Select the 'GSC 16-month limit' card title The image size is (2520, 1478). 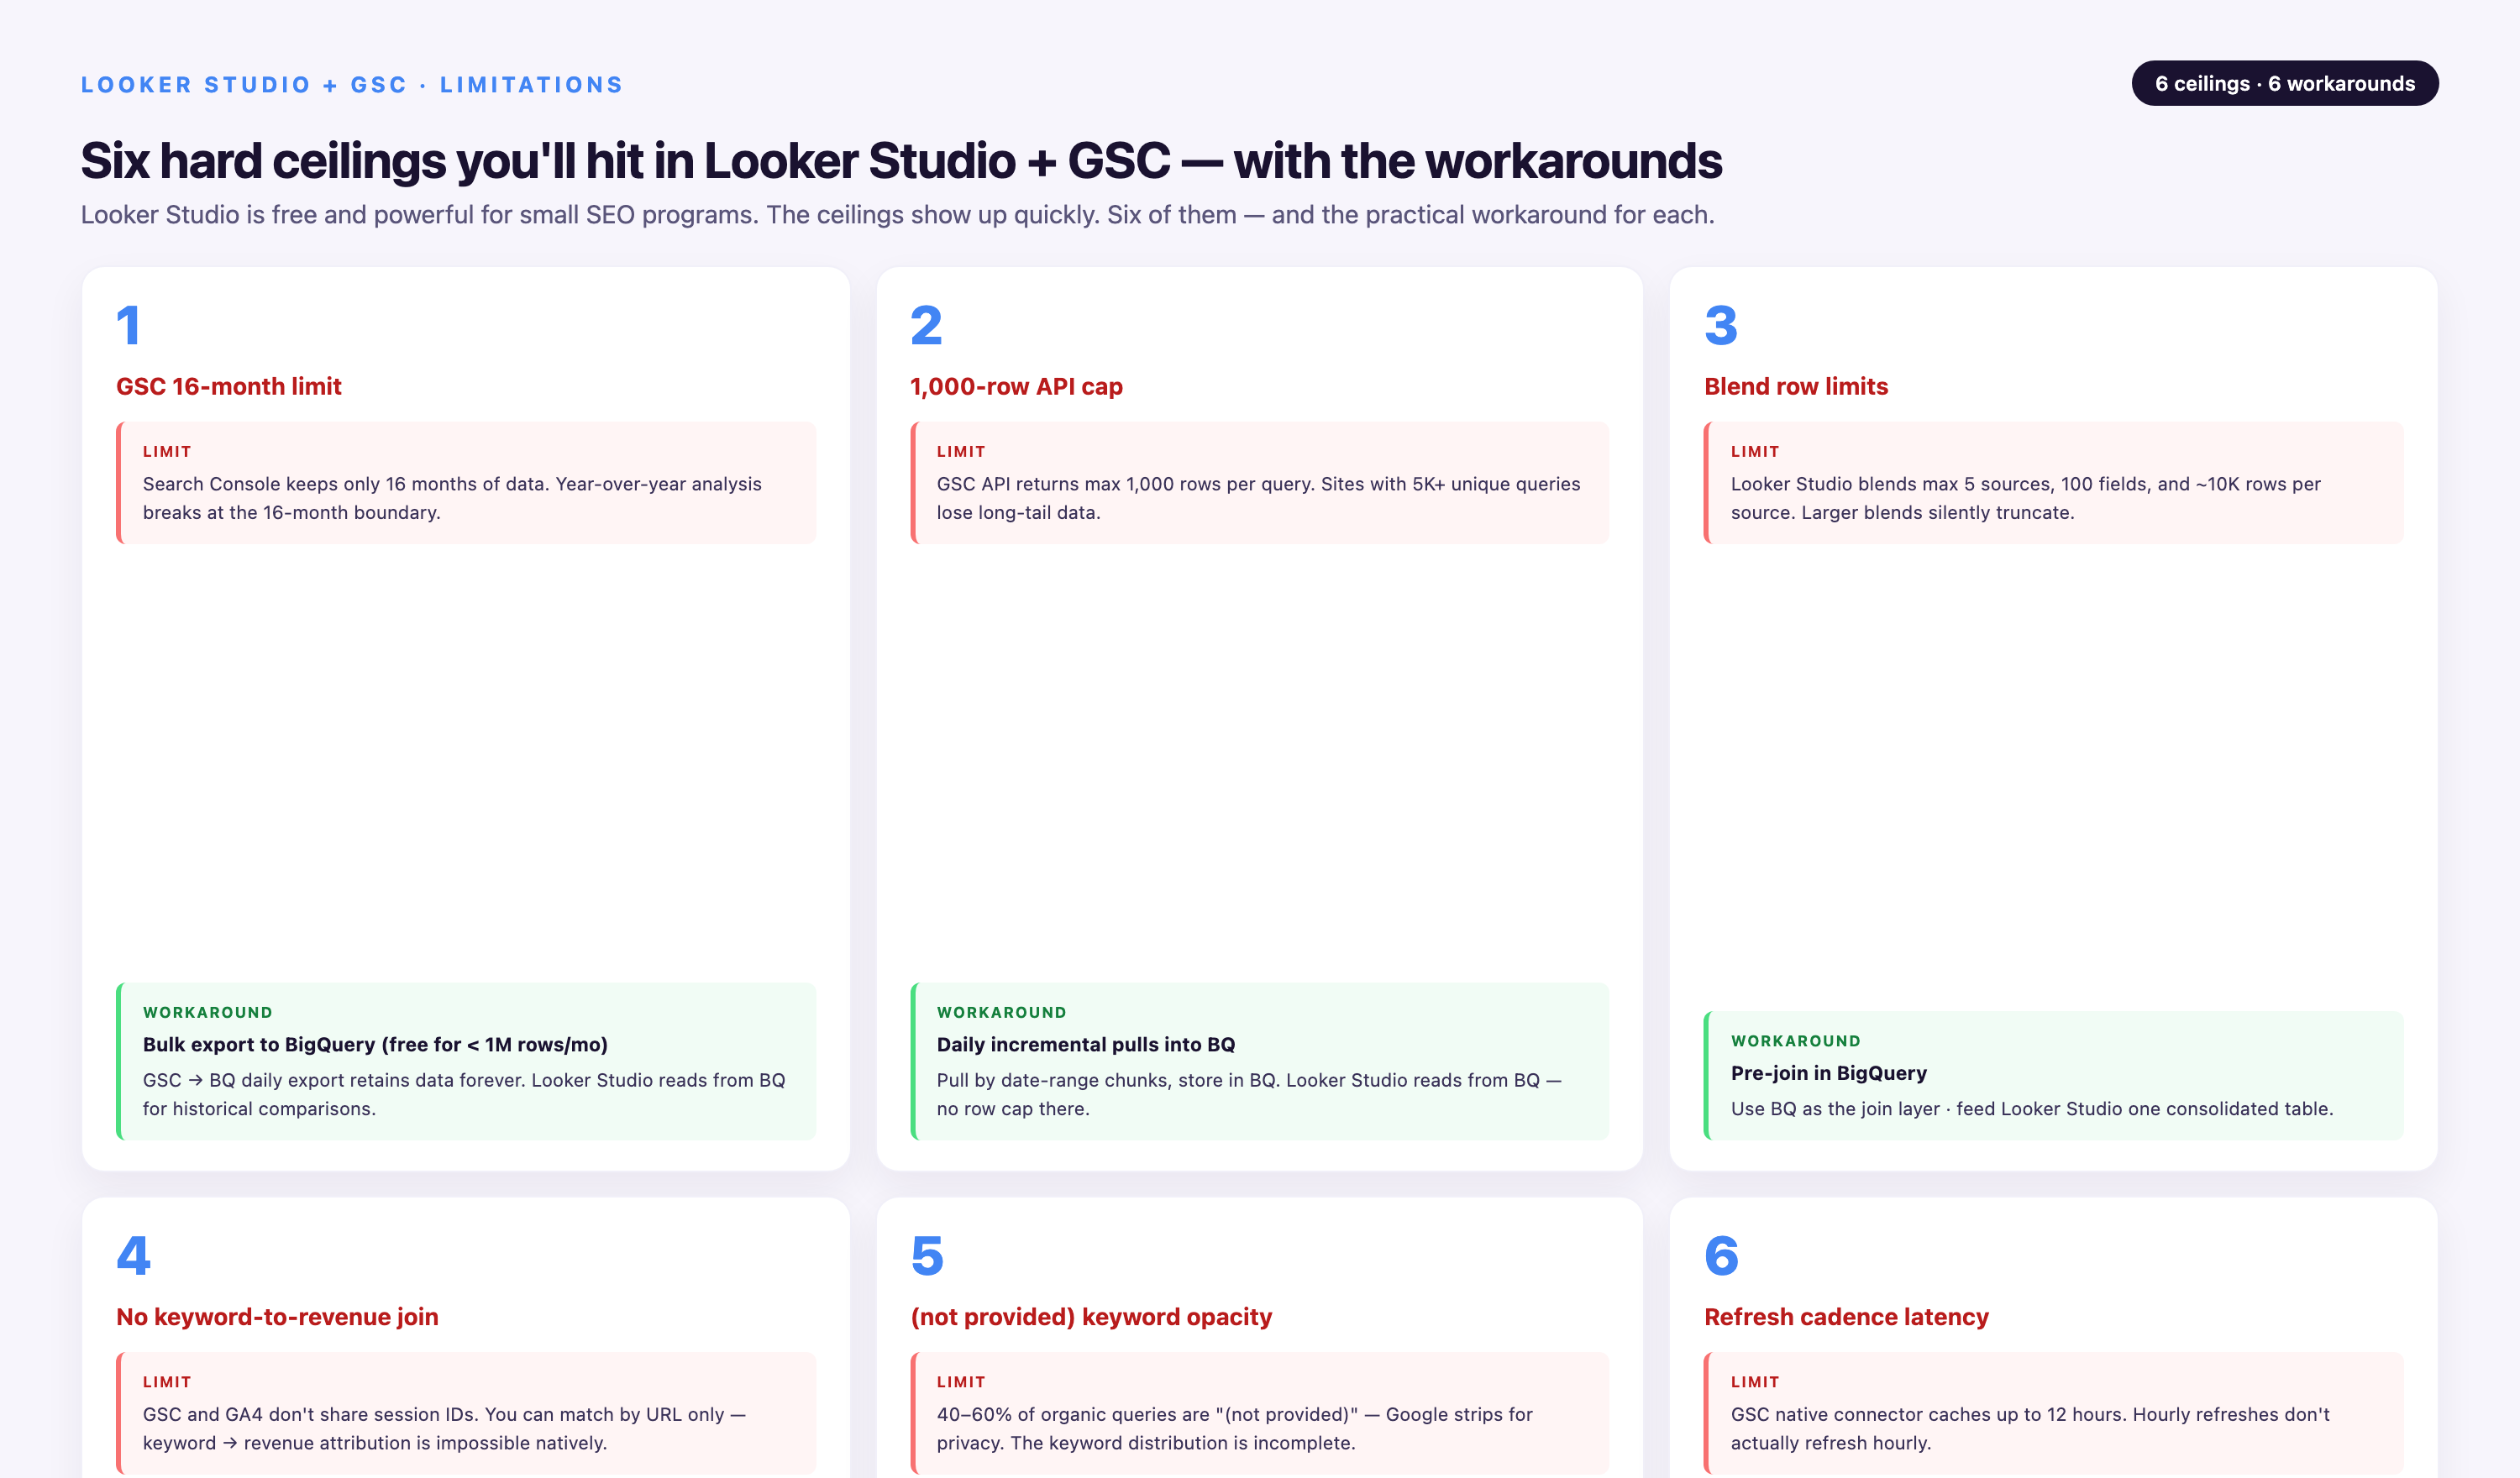(229, 386)
